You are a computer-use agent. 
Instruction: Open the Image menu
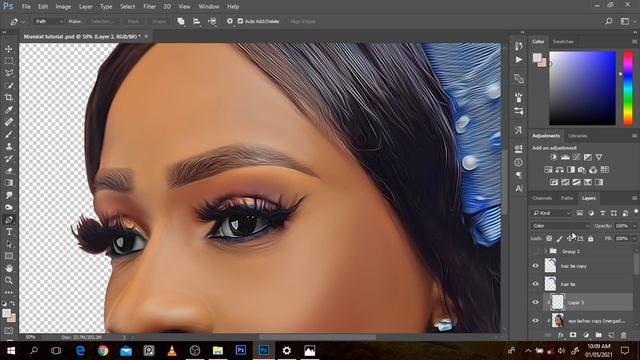click(x=63, y=7)
